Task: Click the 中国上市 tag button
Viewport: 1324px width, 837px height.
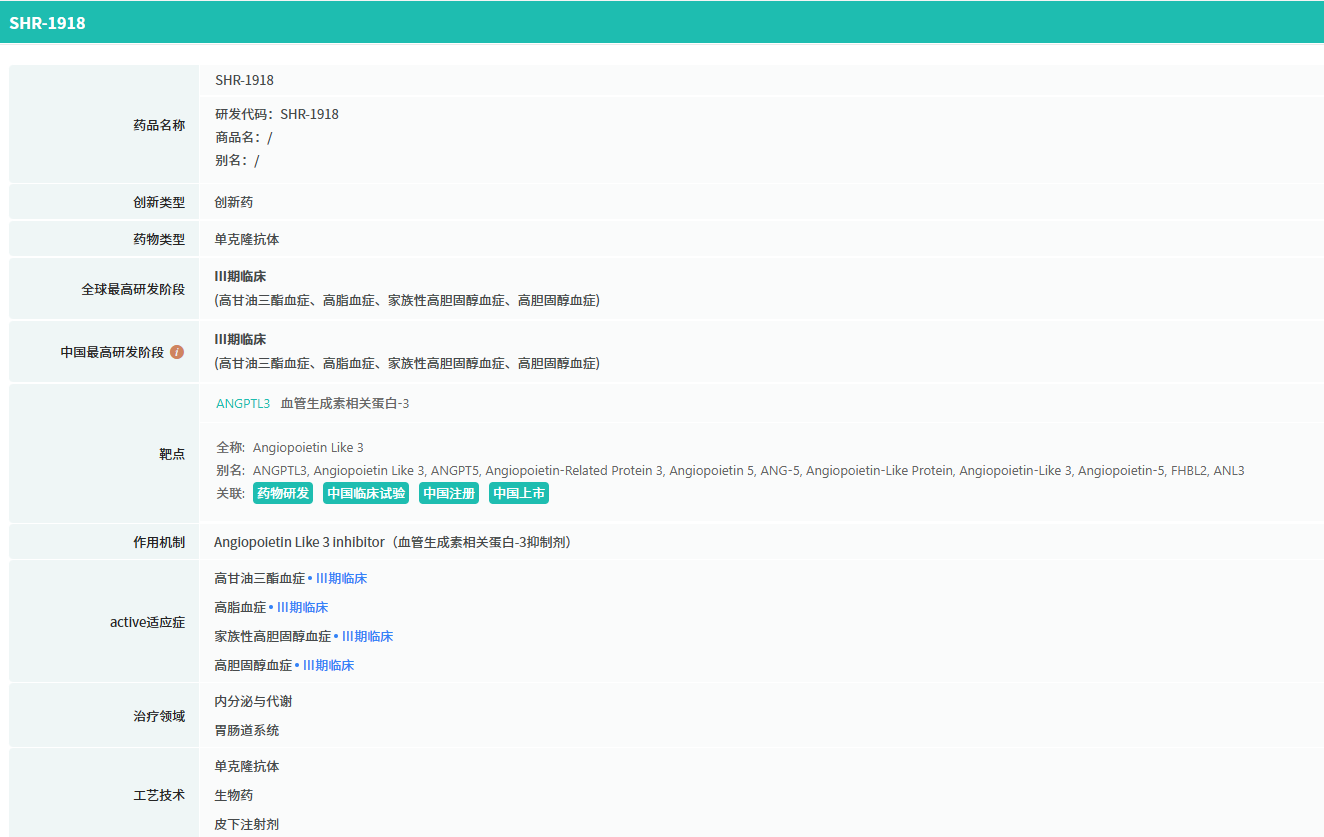Action: tap(519, 493)
